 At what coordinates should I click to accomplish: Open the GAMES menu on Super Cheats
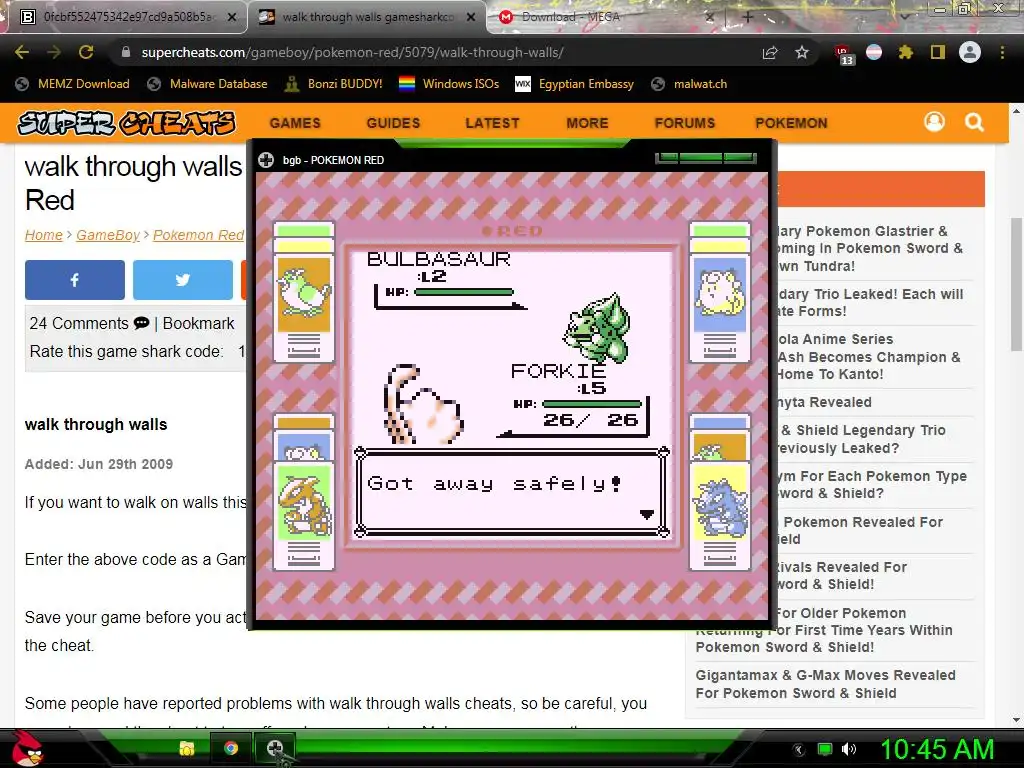click(295, 123)
